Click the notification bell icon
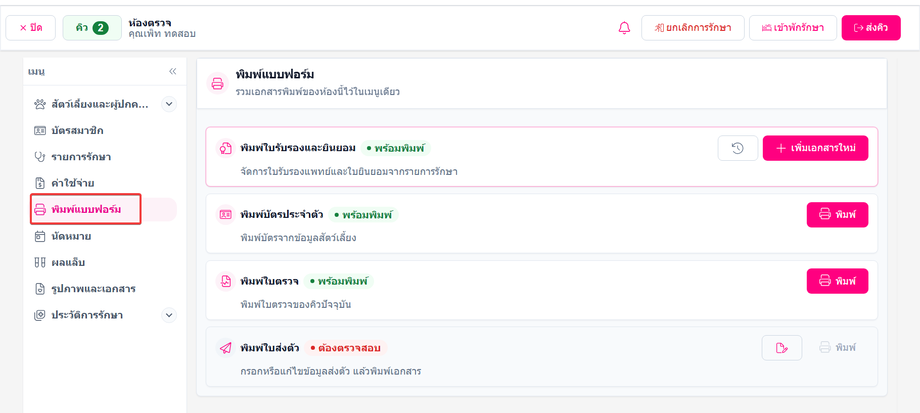 click(x=624, y=28)
